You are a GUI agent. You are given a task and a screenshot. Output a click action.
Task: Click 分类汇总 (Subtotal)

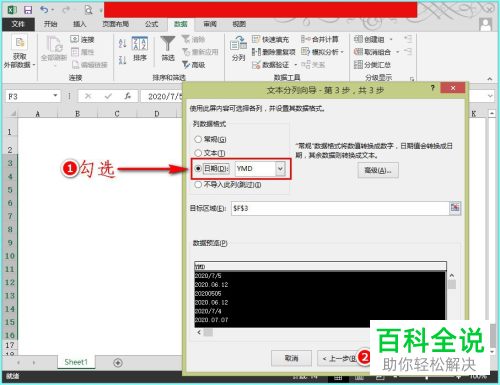coord(372,64)
